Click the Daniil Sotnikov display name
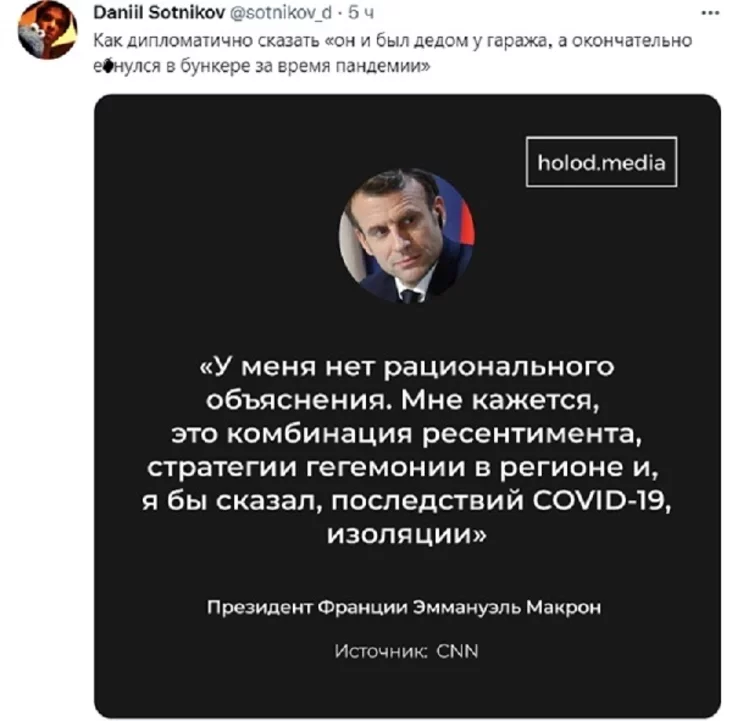The image size is (732, 721). [x=153, y=16]
